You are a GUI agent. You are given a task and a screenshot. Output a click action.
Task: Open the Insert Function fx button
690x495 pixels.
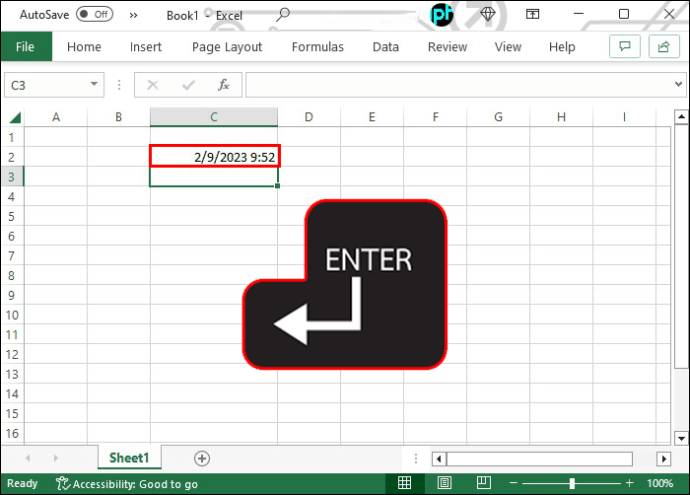click(x=224, y=84)
